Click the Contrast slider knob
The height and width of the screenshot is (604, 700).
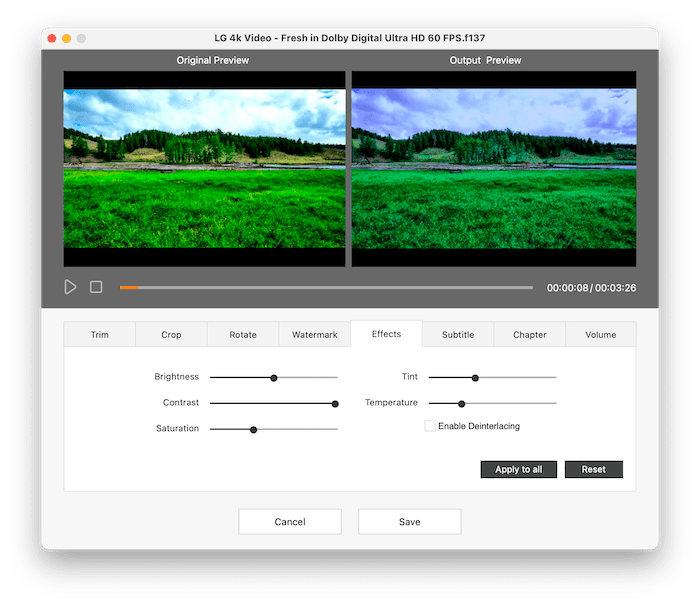335,404
